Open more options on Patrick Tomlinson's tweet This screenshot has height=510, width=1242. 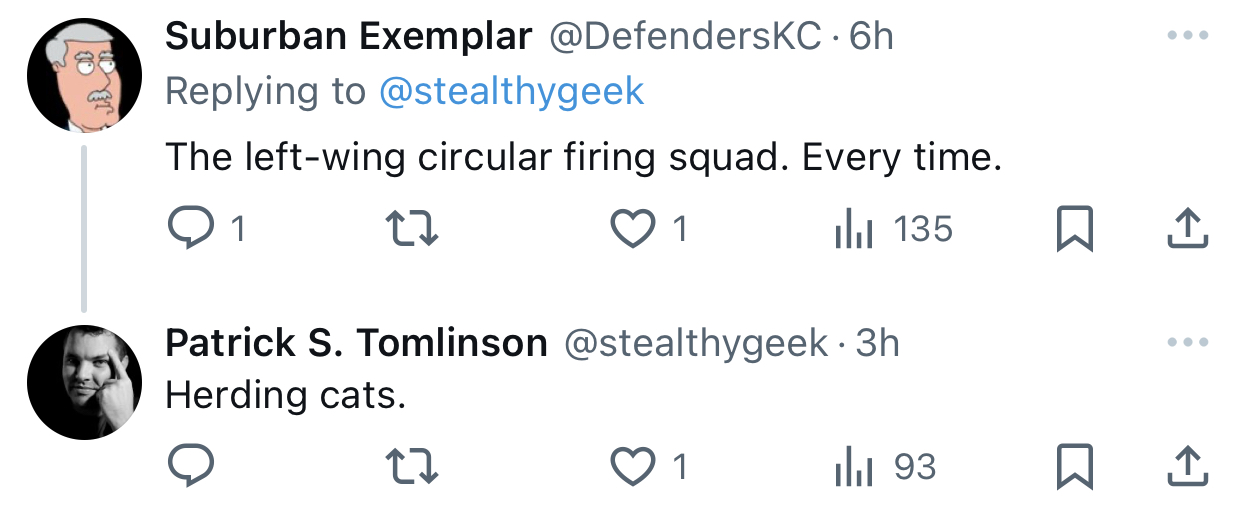pos(1188,342)
